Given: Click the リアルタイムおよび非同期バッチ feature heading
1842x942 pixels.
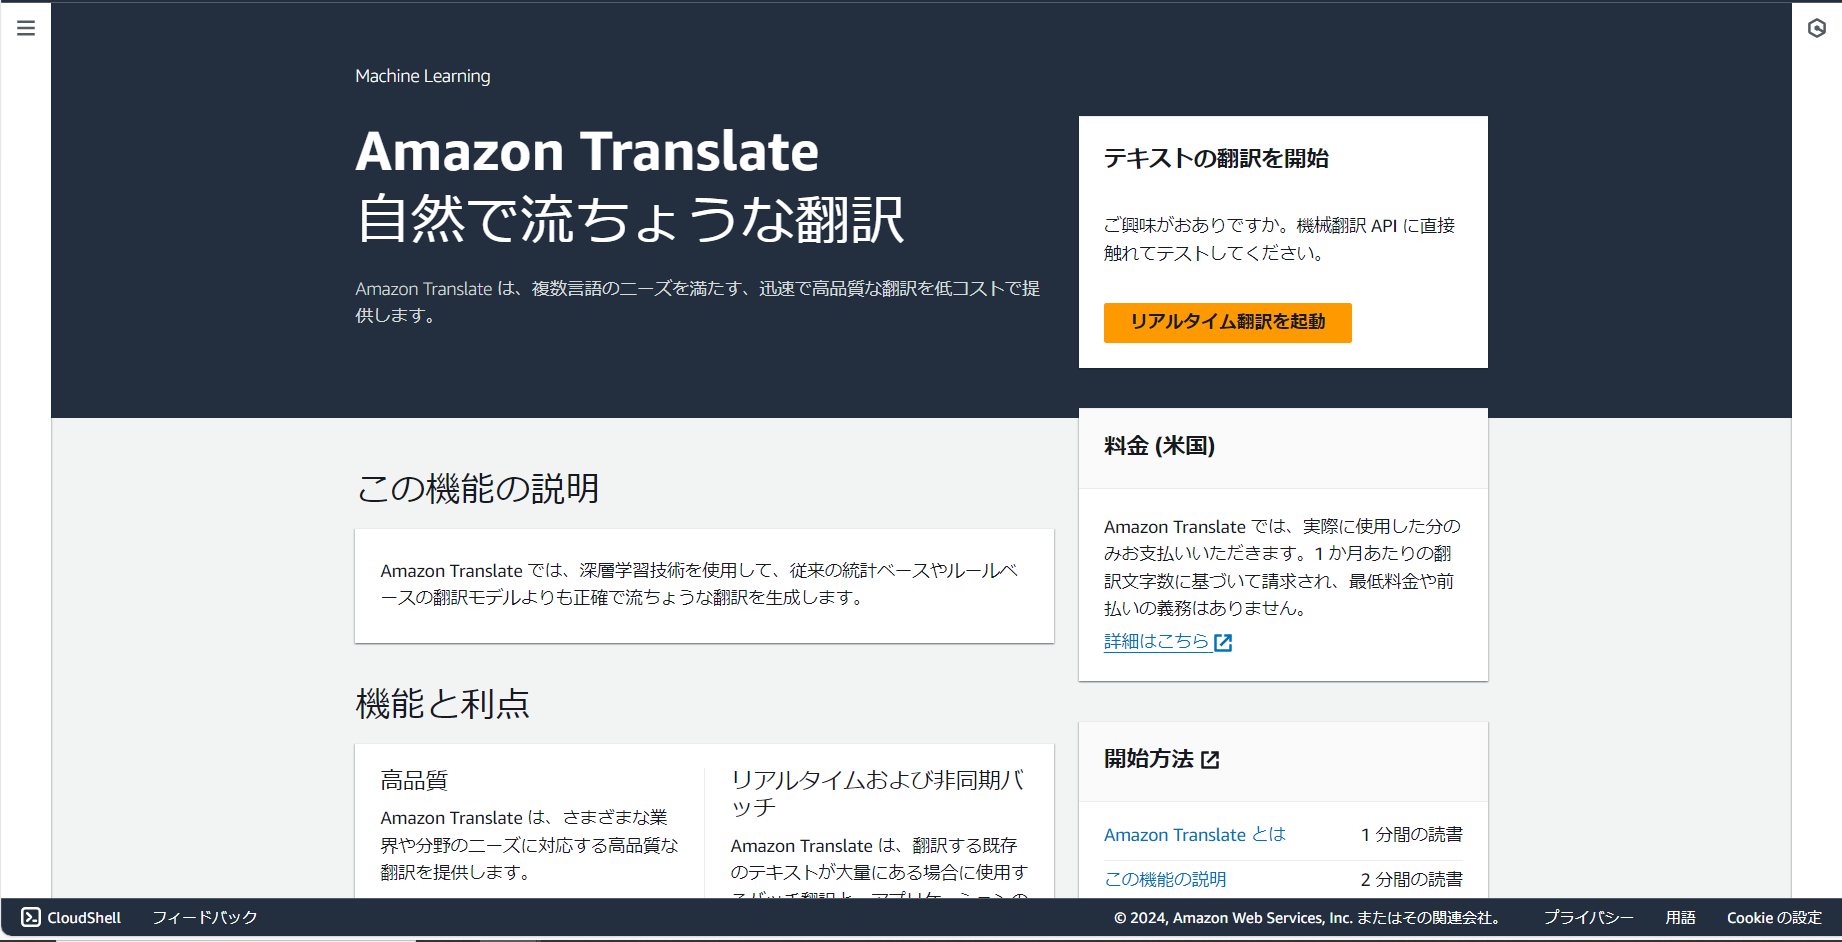Looking at the screenshot, I should click(x=878, y=793).
